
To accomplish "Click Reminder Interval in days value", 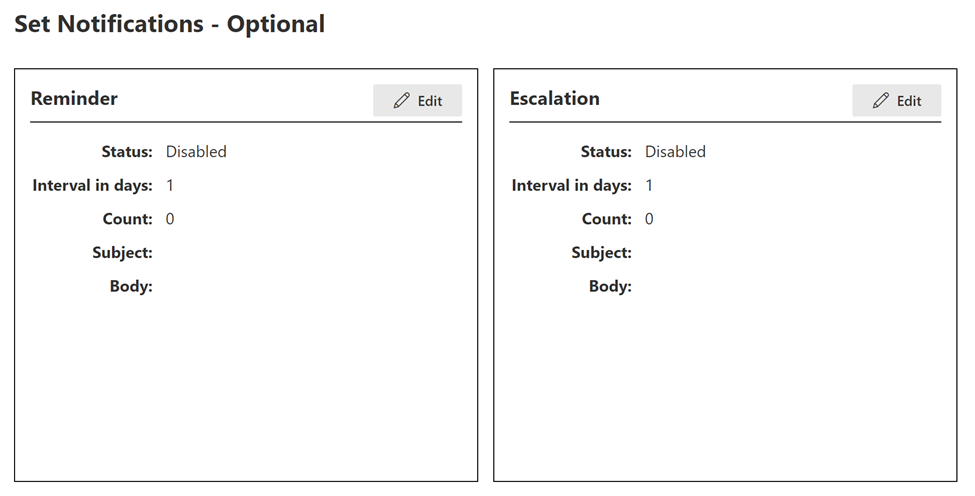I will click(170, 185).
